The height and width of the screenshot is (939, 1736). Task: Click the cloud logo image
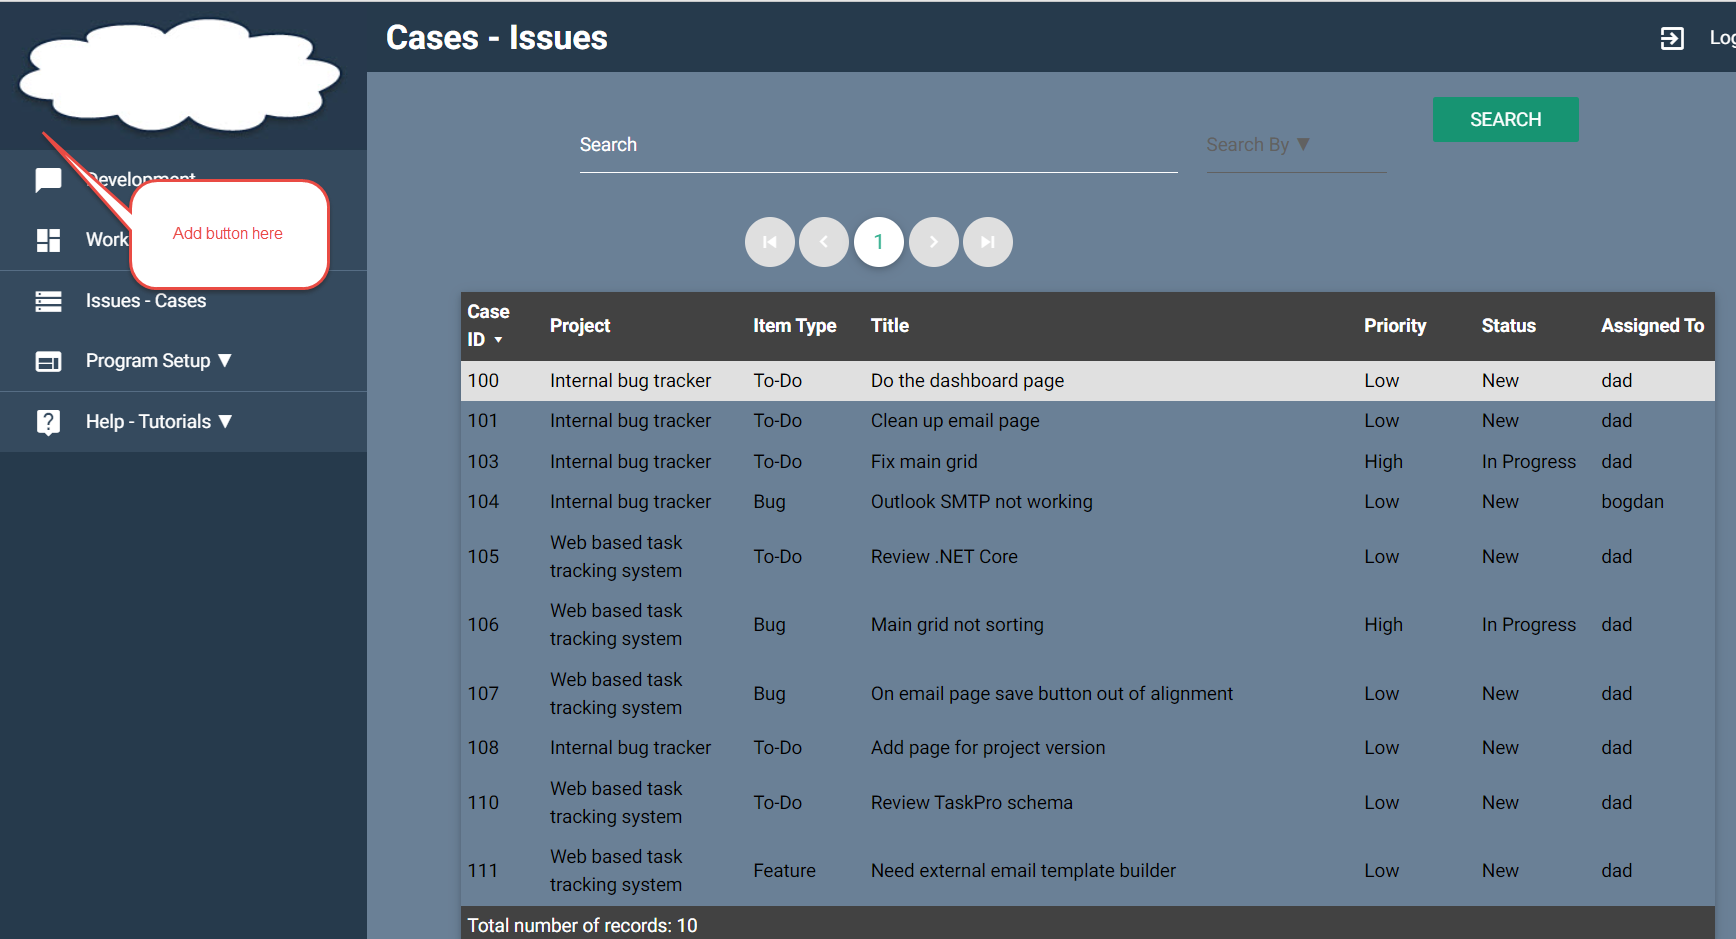(x=180, y=76)
